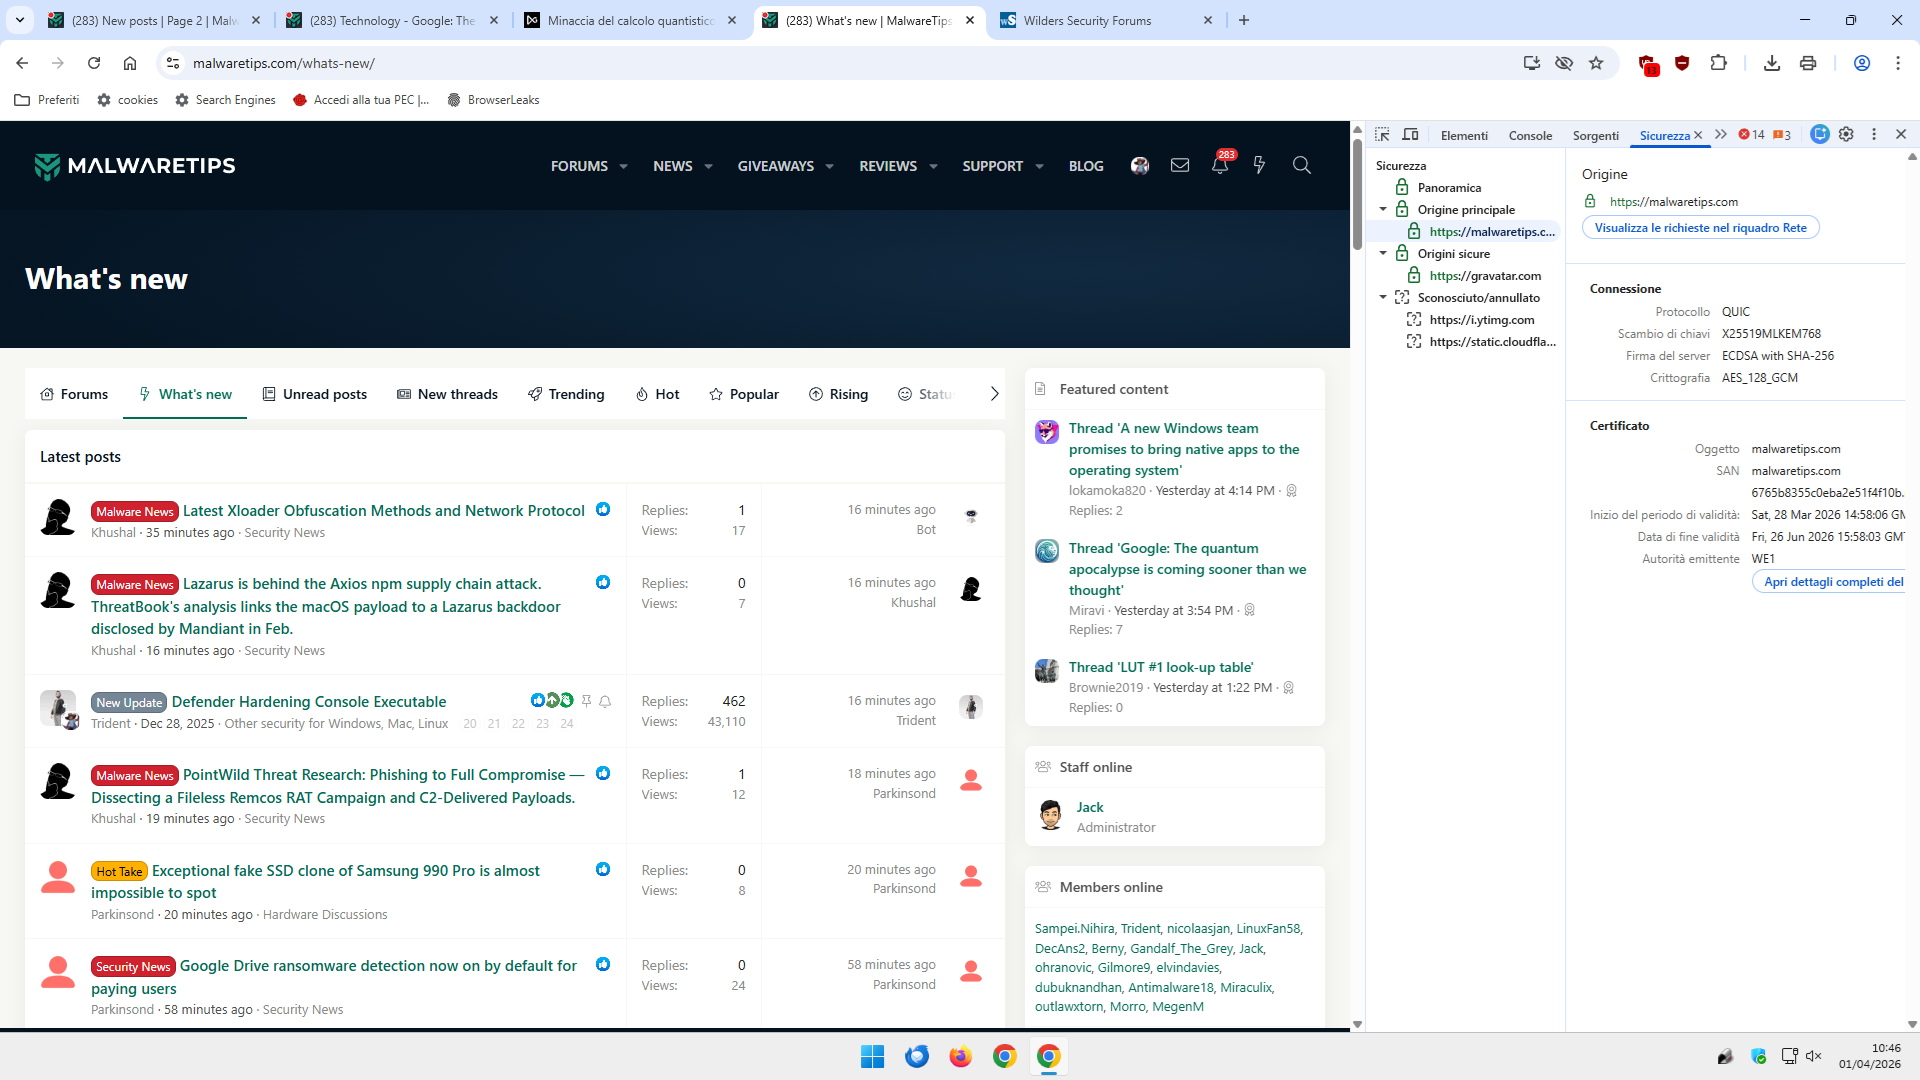Switch to the Rising tab

838,394
